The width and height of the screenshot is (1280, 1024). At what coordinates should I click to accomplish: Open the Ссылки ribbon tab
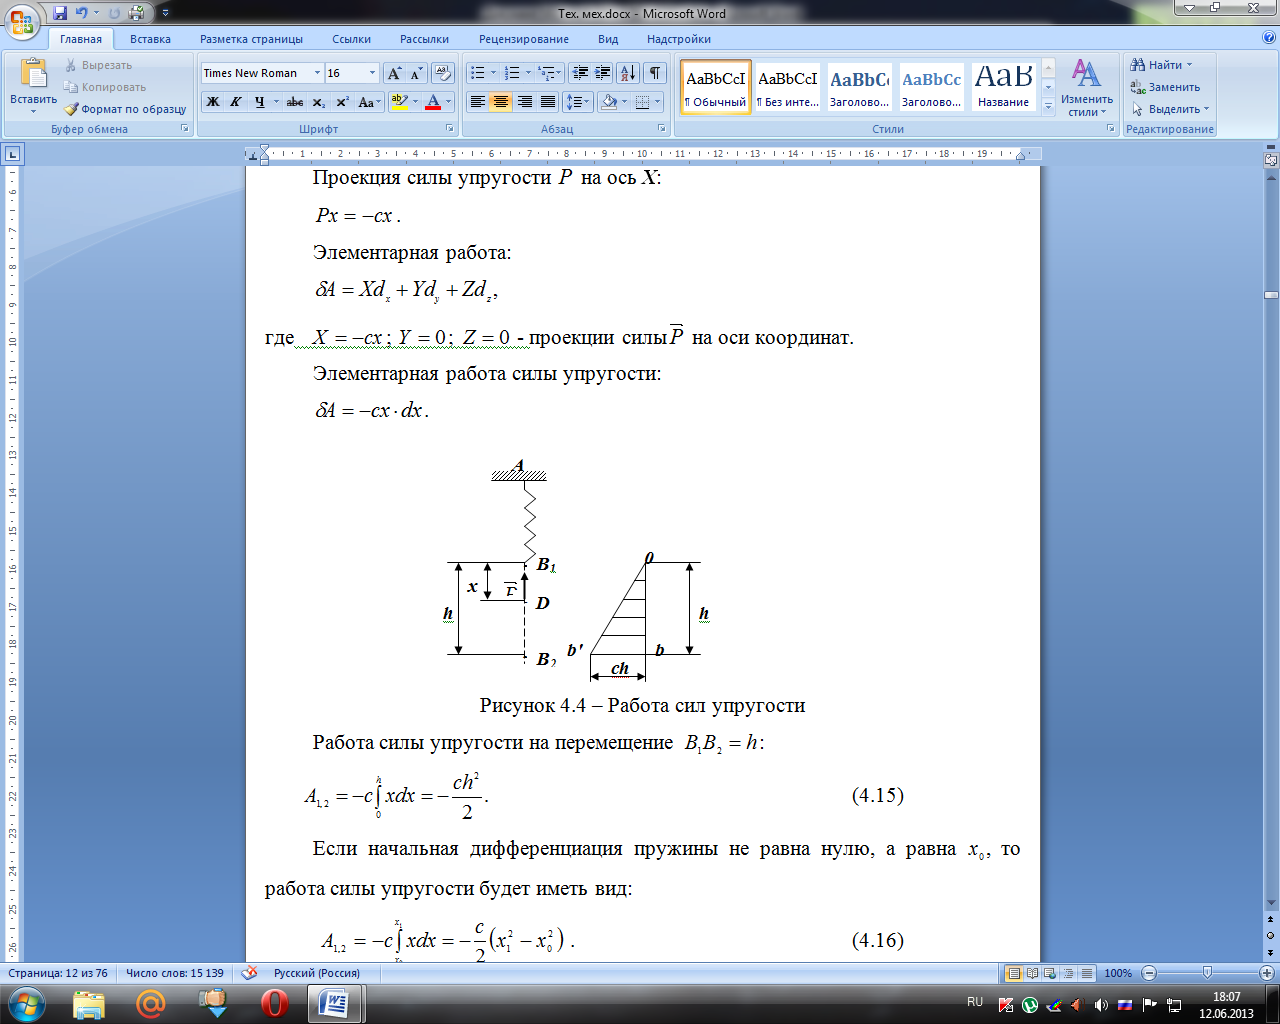pyautogui.click(x=352, y=39)
